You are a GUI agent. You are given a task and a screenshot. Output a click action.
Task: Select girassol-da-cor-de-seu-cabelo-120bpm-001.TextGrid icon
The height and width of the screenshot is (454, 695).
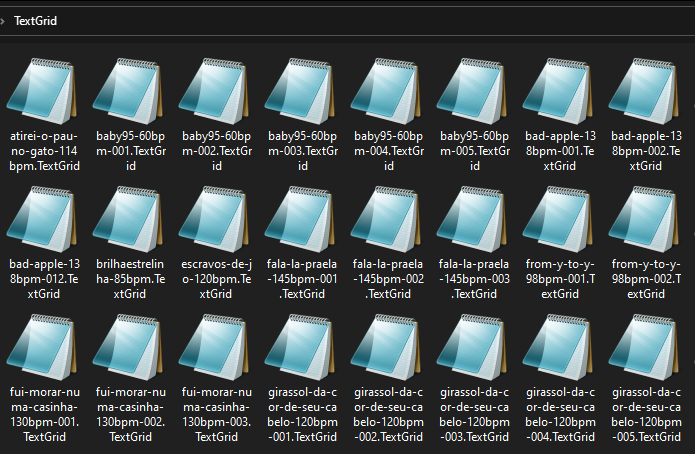[x=301, y=348]
